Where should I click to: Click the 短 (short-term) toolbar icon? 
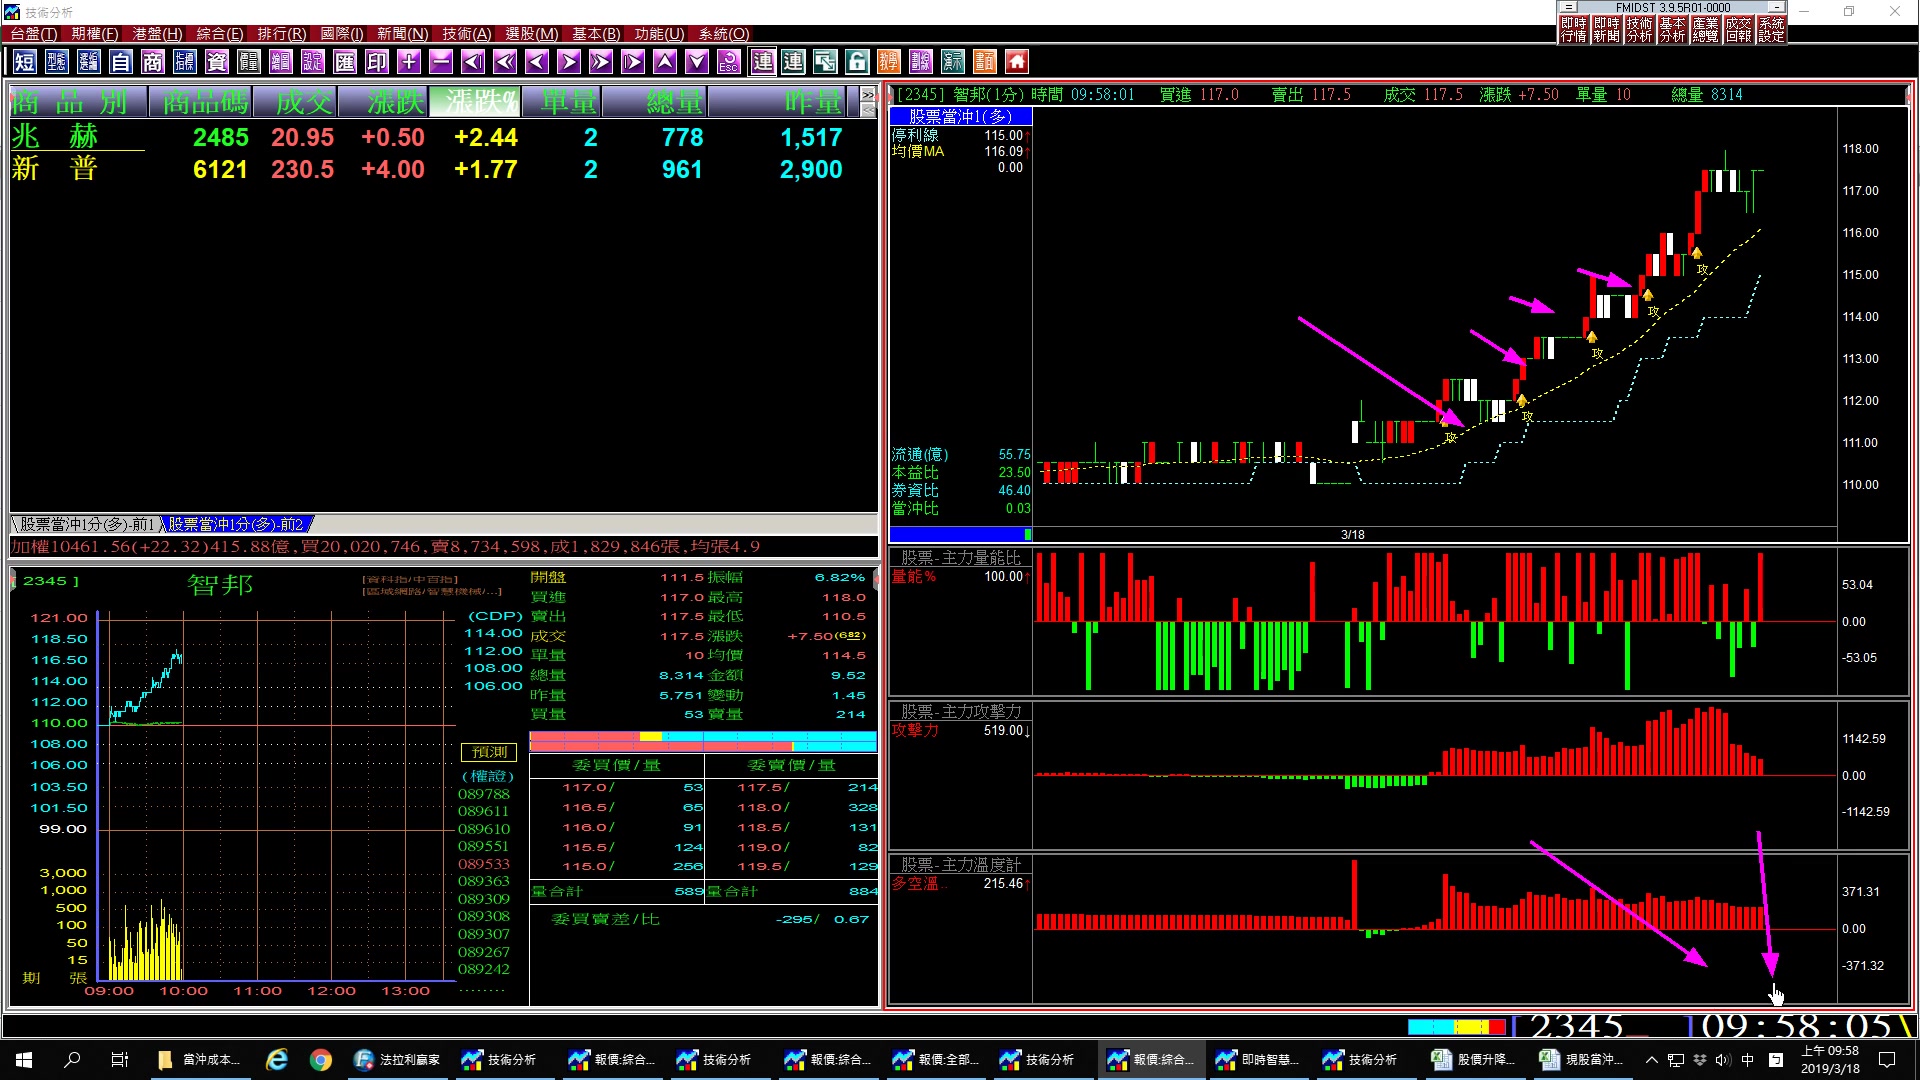[x=25, y=62]
